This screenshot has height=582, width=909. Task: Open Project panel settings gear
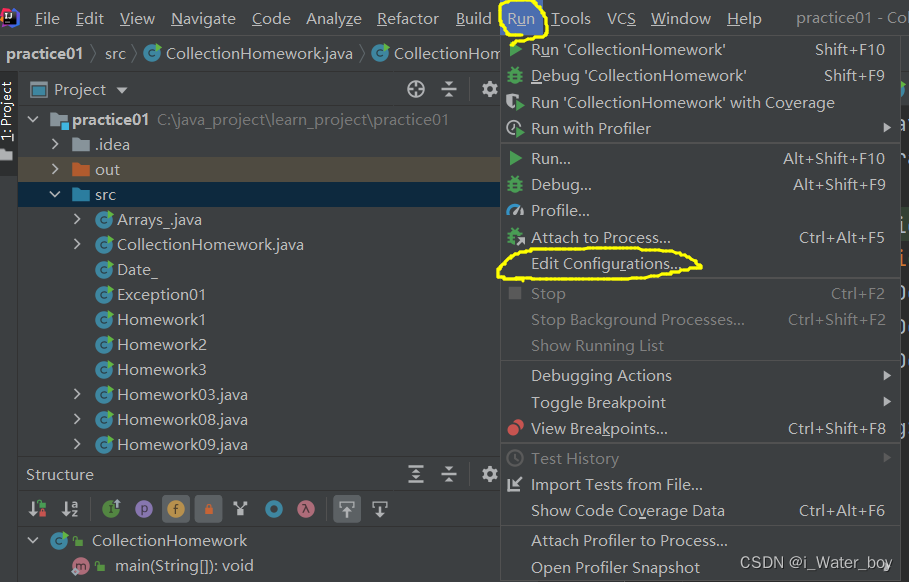[489, 89]
